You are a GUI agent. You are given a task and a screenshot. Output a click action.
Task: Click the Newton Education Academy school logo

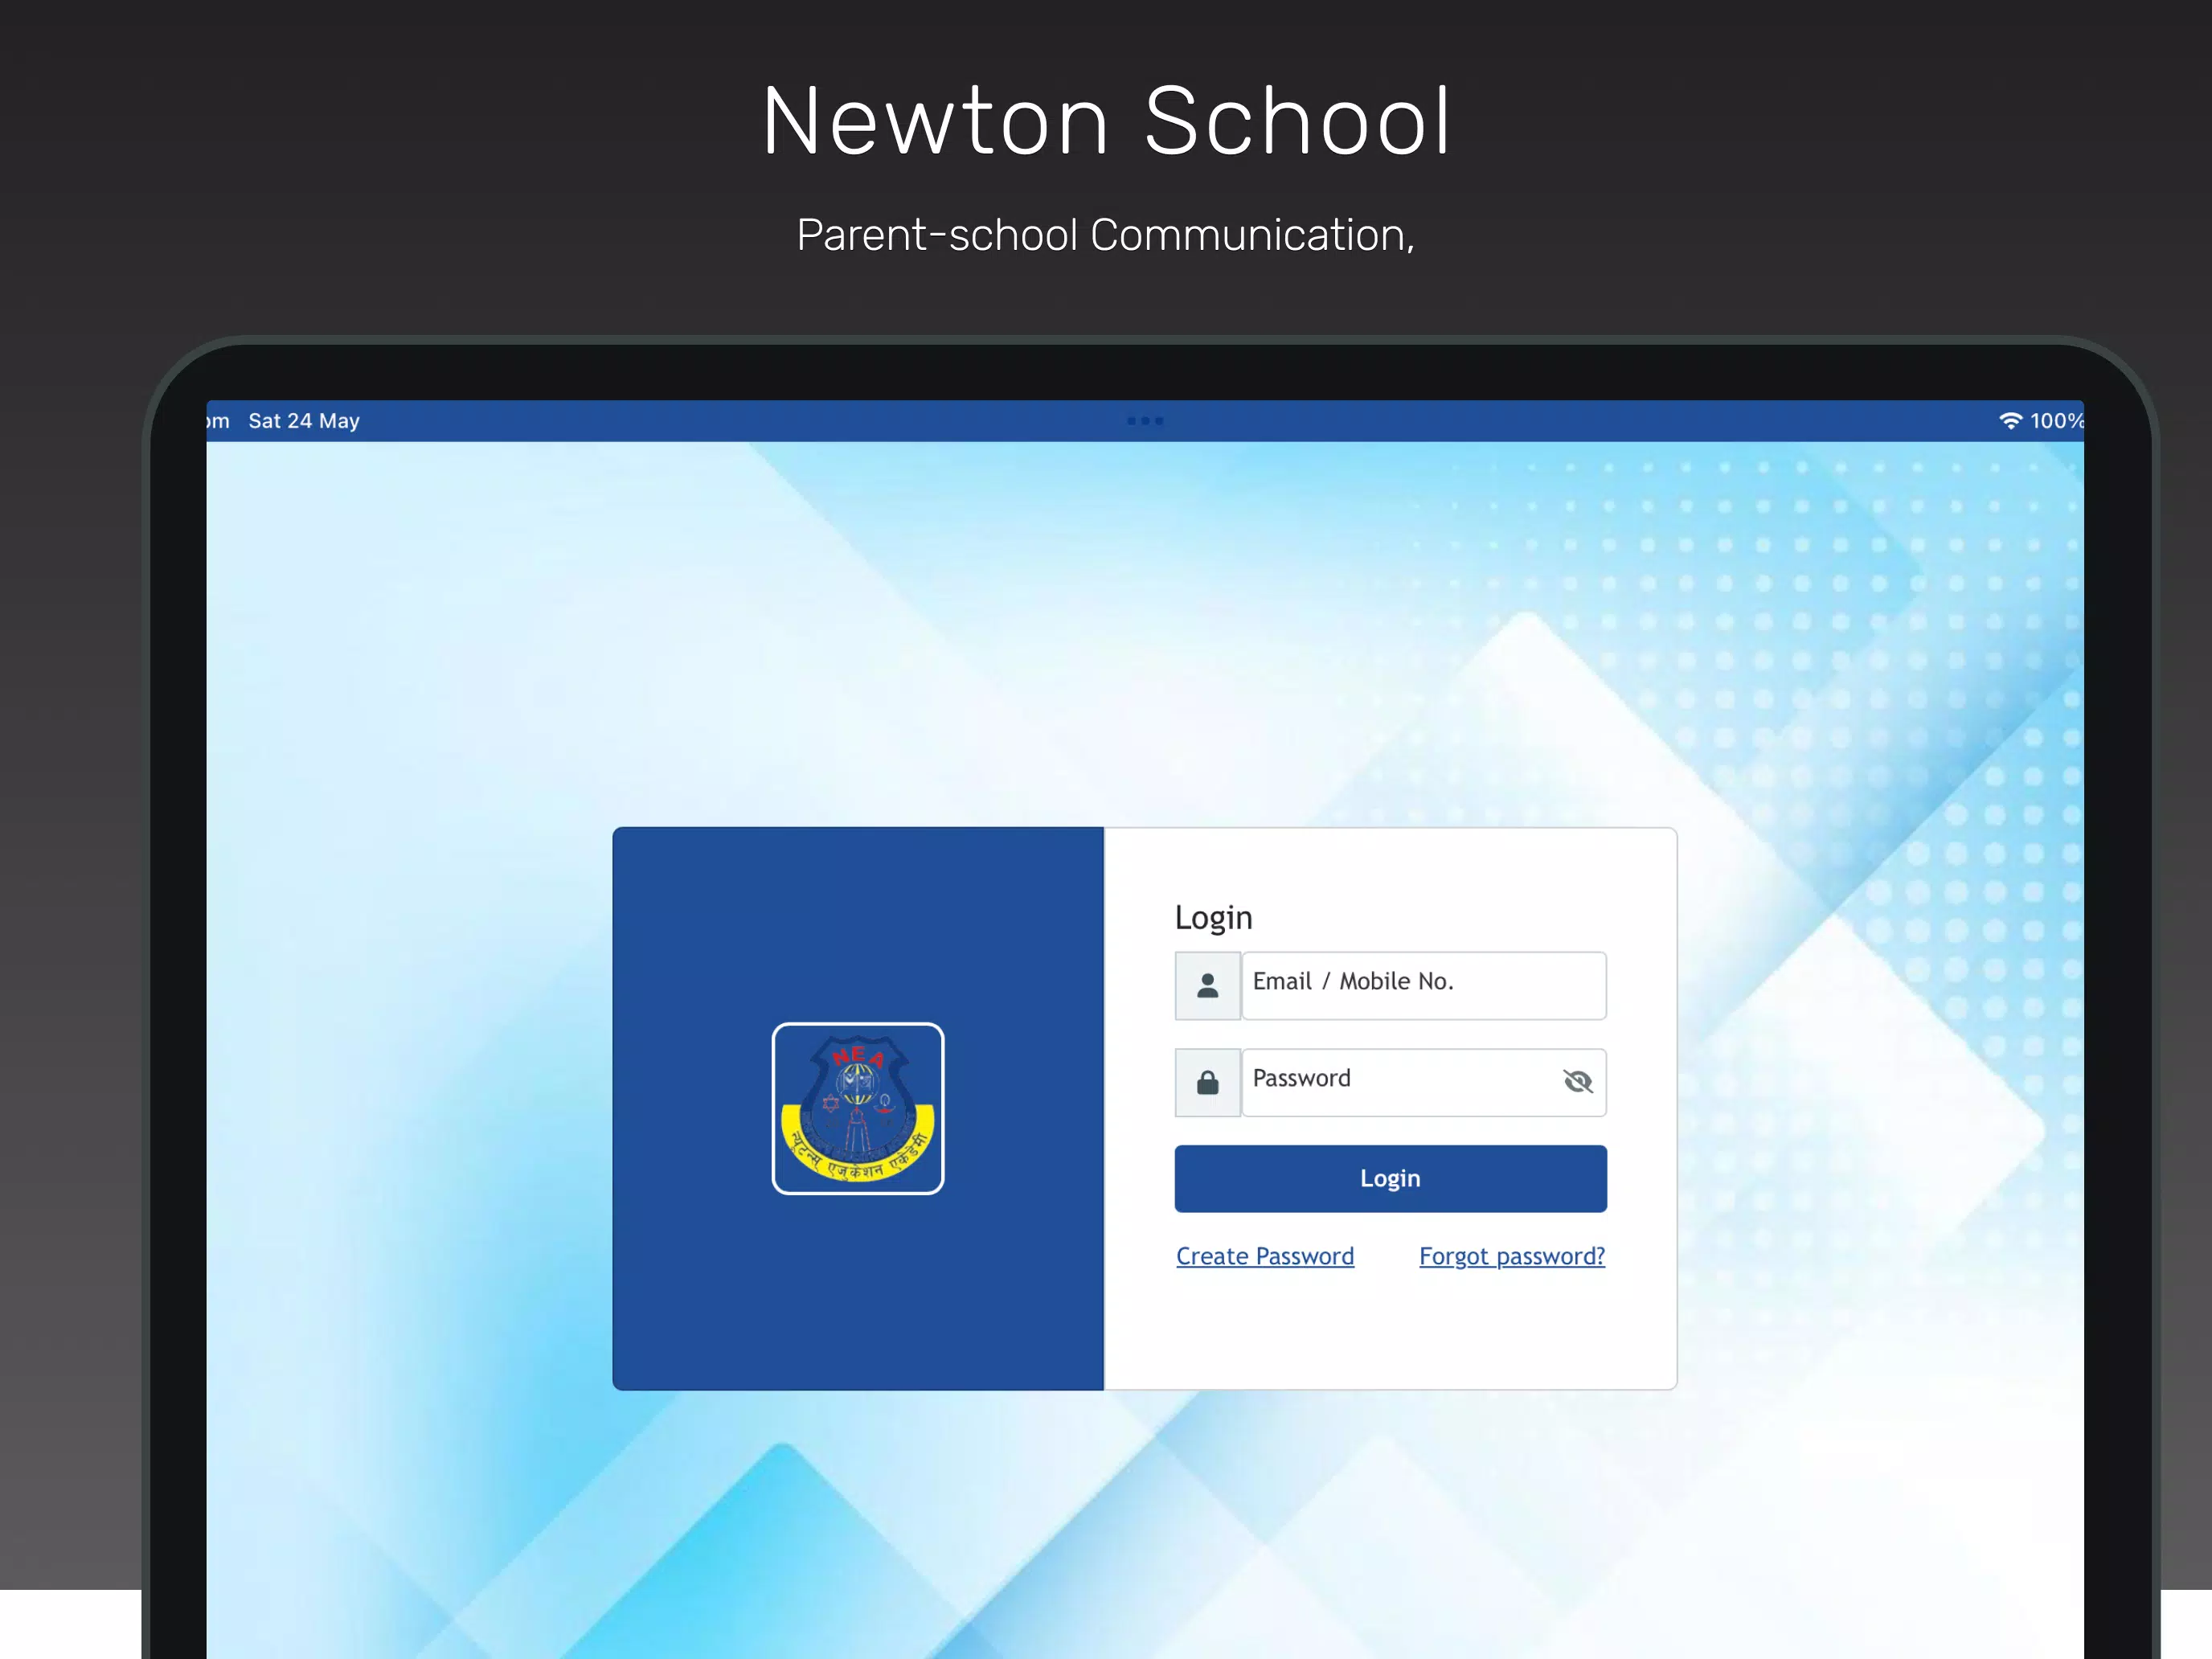click(858, 1108)
